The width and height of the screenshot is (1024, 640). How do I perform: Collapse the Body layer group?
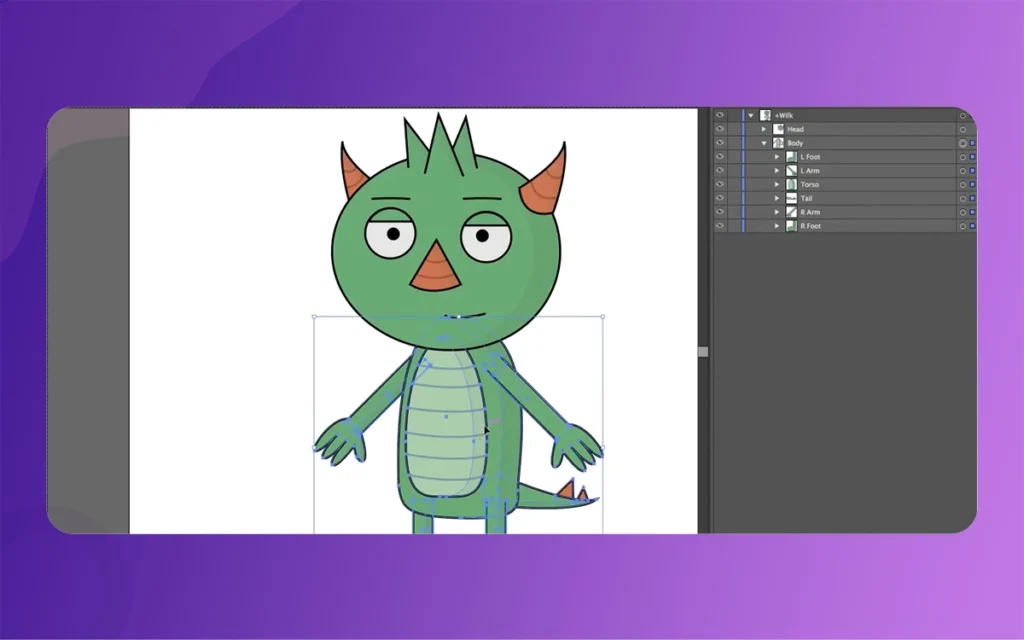(764, 143)
